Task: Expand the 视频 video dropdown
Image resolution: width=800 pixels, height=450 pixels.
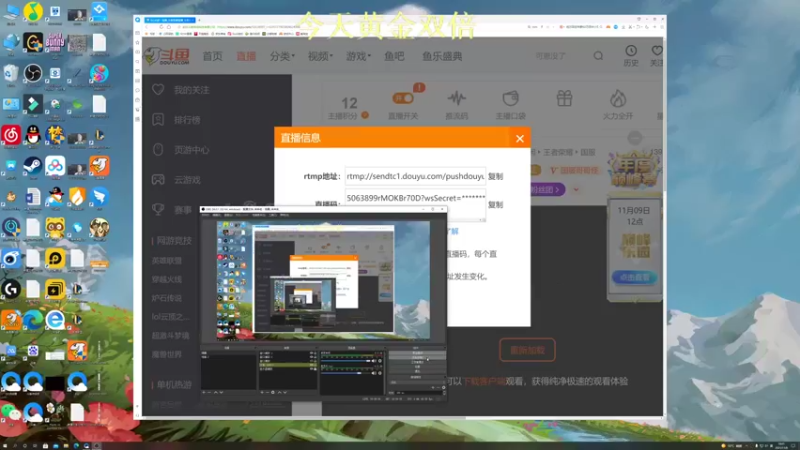Action: tap(320, 56)
